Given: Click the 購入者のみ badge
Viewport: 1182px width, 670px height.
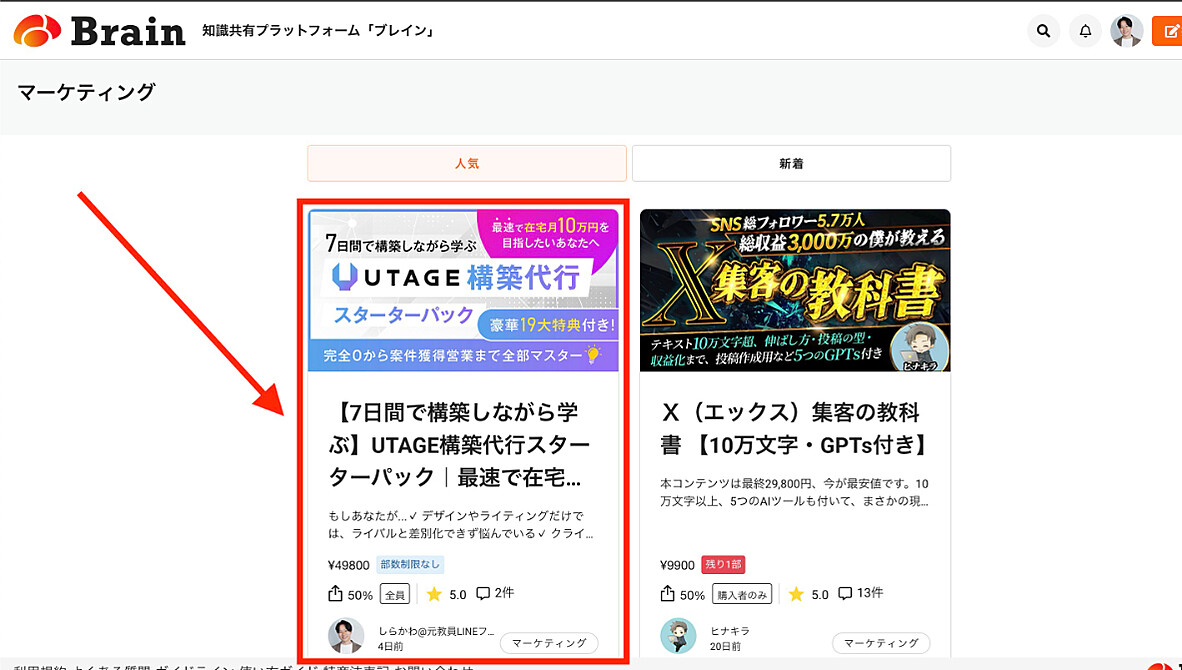Looking at the screenshot, I should coord(743,595).
